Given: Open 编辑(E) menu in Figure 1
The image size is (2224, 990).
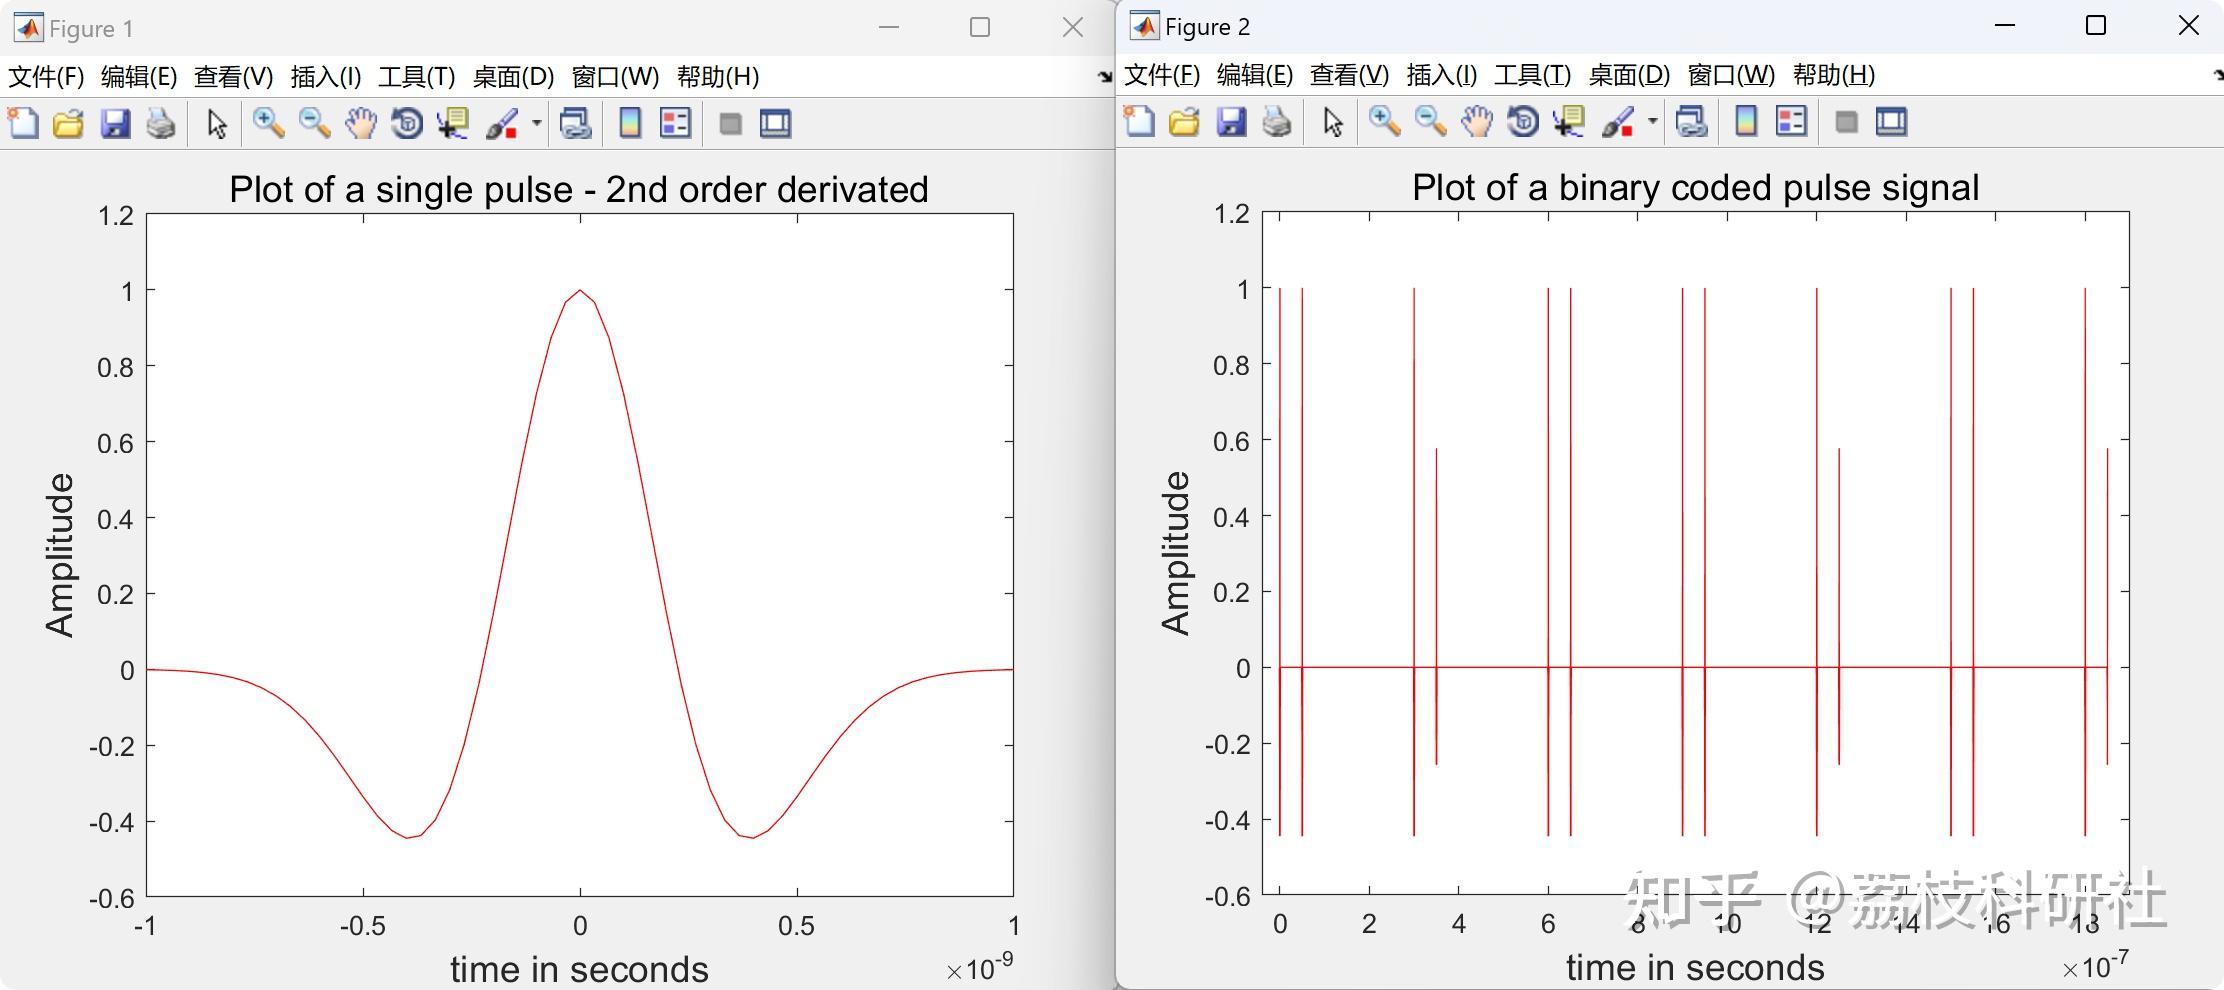Looking at the screenshot, I should (139, 76).
